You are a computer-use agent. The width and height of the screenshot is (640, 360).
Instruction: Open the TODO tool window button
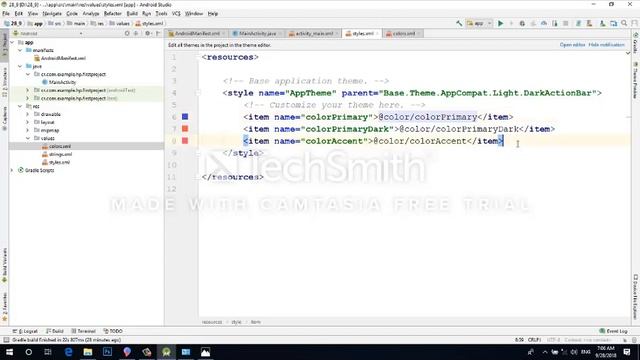tap(113, 331)
